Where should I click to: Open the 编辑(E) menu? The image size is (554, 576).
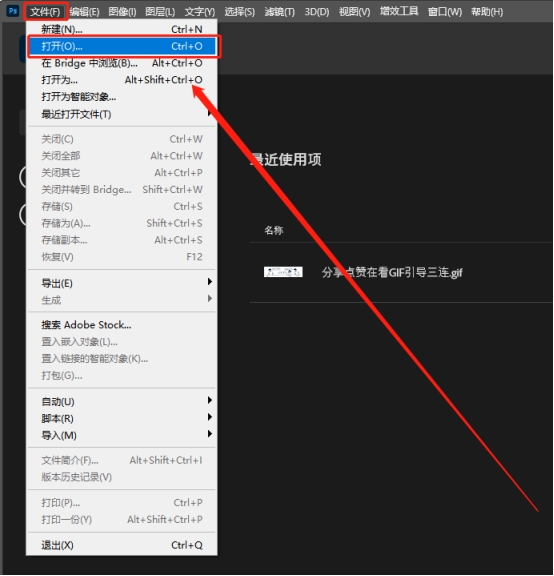point(84,12)
